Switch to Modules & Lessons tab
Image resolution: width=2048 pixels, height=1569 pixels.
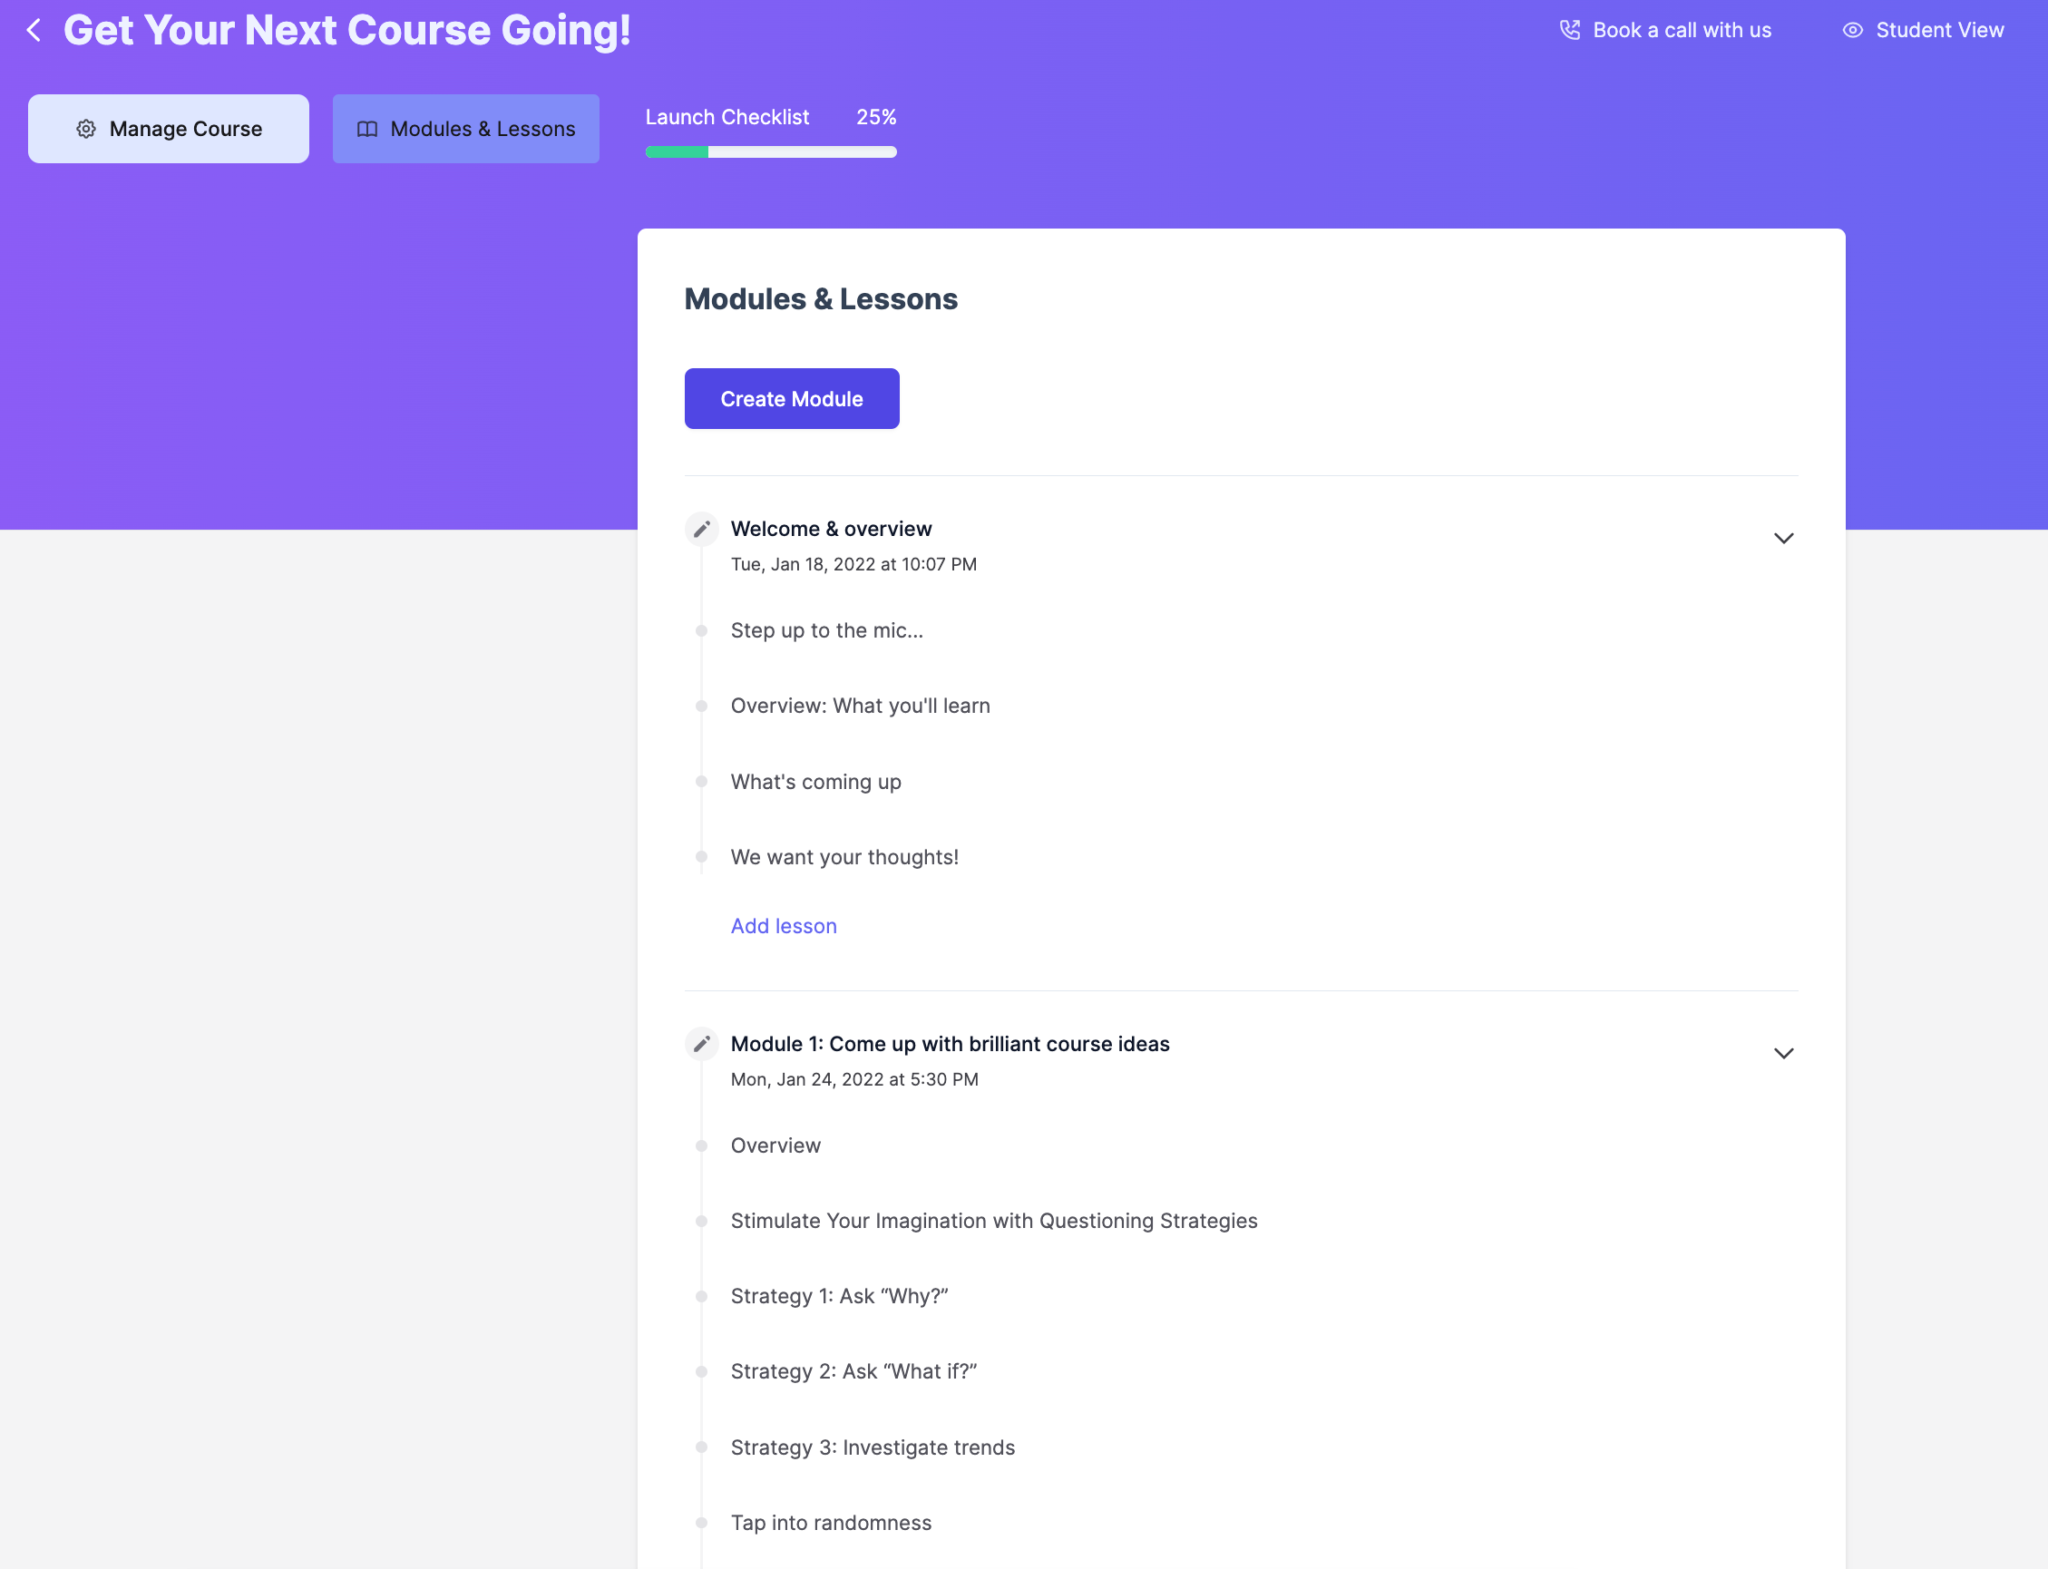(466, 129)
